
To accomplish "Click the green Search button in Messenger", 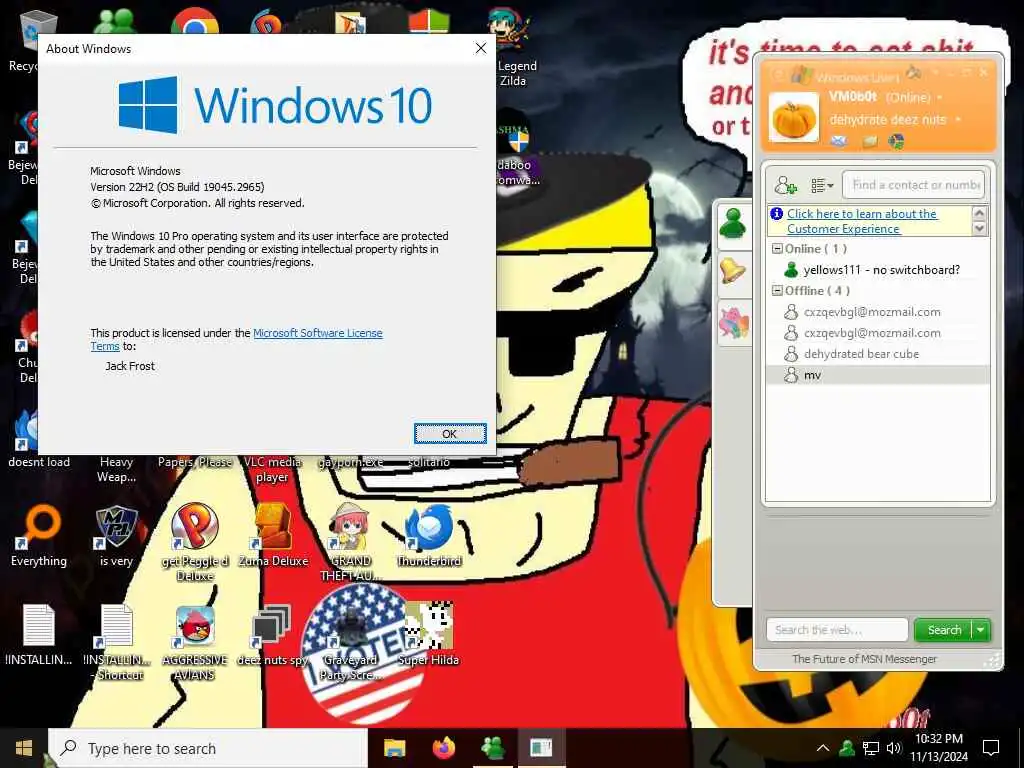I will click(x=944, y=630).
